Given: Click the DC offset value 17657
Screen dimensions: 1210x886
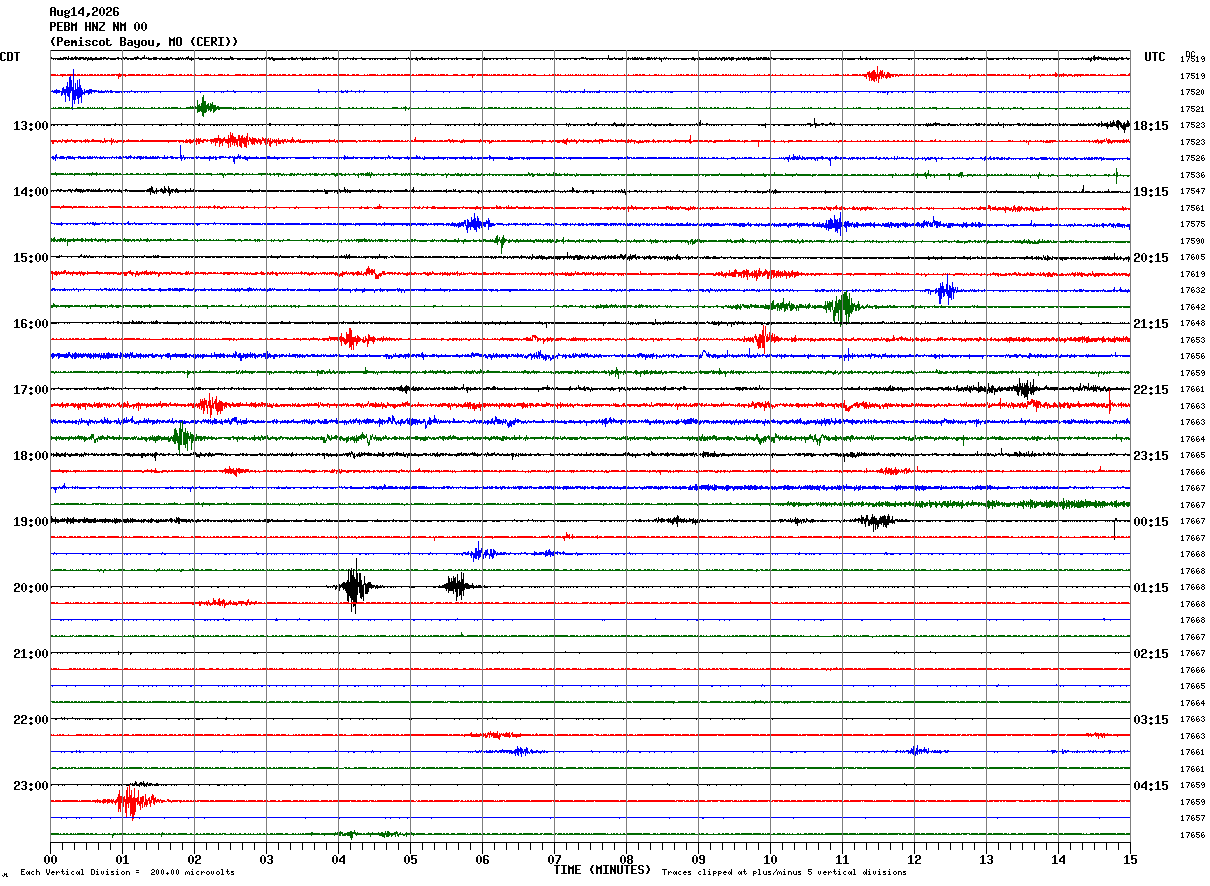Looking at the screenshot, I should pyautogui.click(x=1192, y=819).
